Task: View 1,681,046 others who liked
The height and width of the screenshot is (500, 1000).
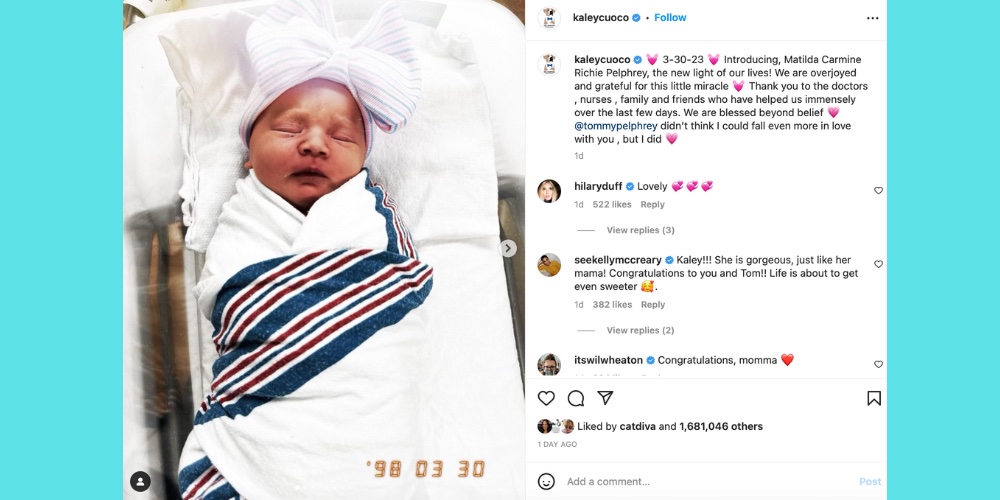Action: pyautogui.click(x=721, y=427)
